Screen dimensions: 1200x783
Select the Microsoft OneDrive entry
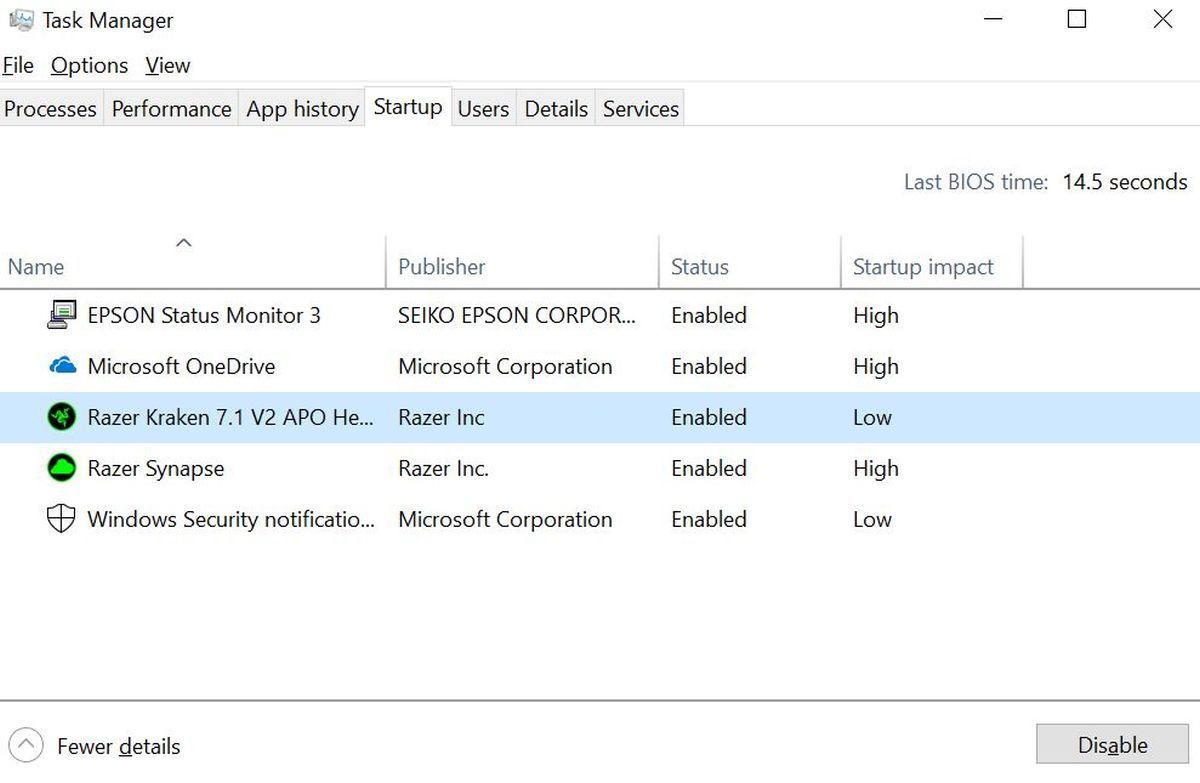(x=600, y=366)
